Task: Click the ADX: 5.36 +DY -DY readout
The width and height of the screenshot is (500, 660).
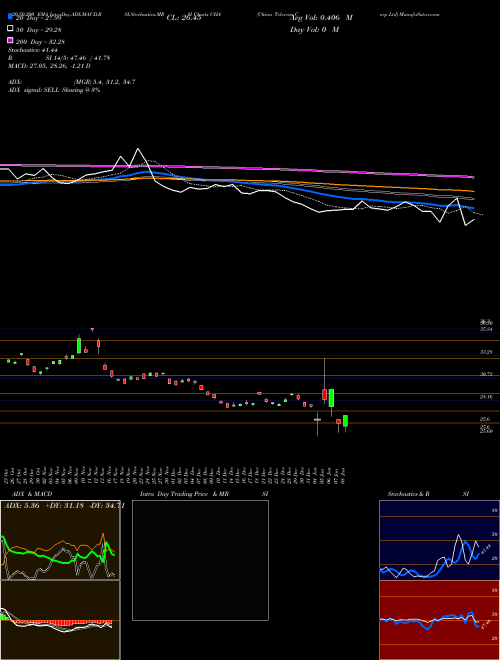Action: coord(64,506)
